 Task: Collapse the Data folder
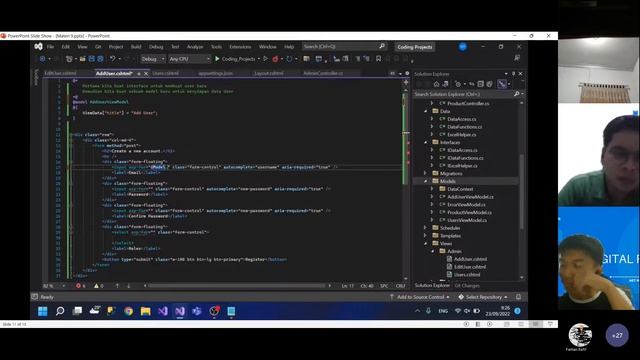425,111
